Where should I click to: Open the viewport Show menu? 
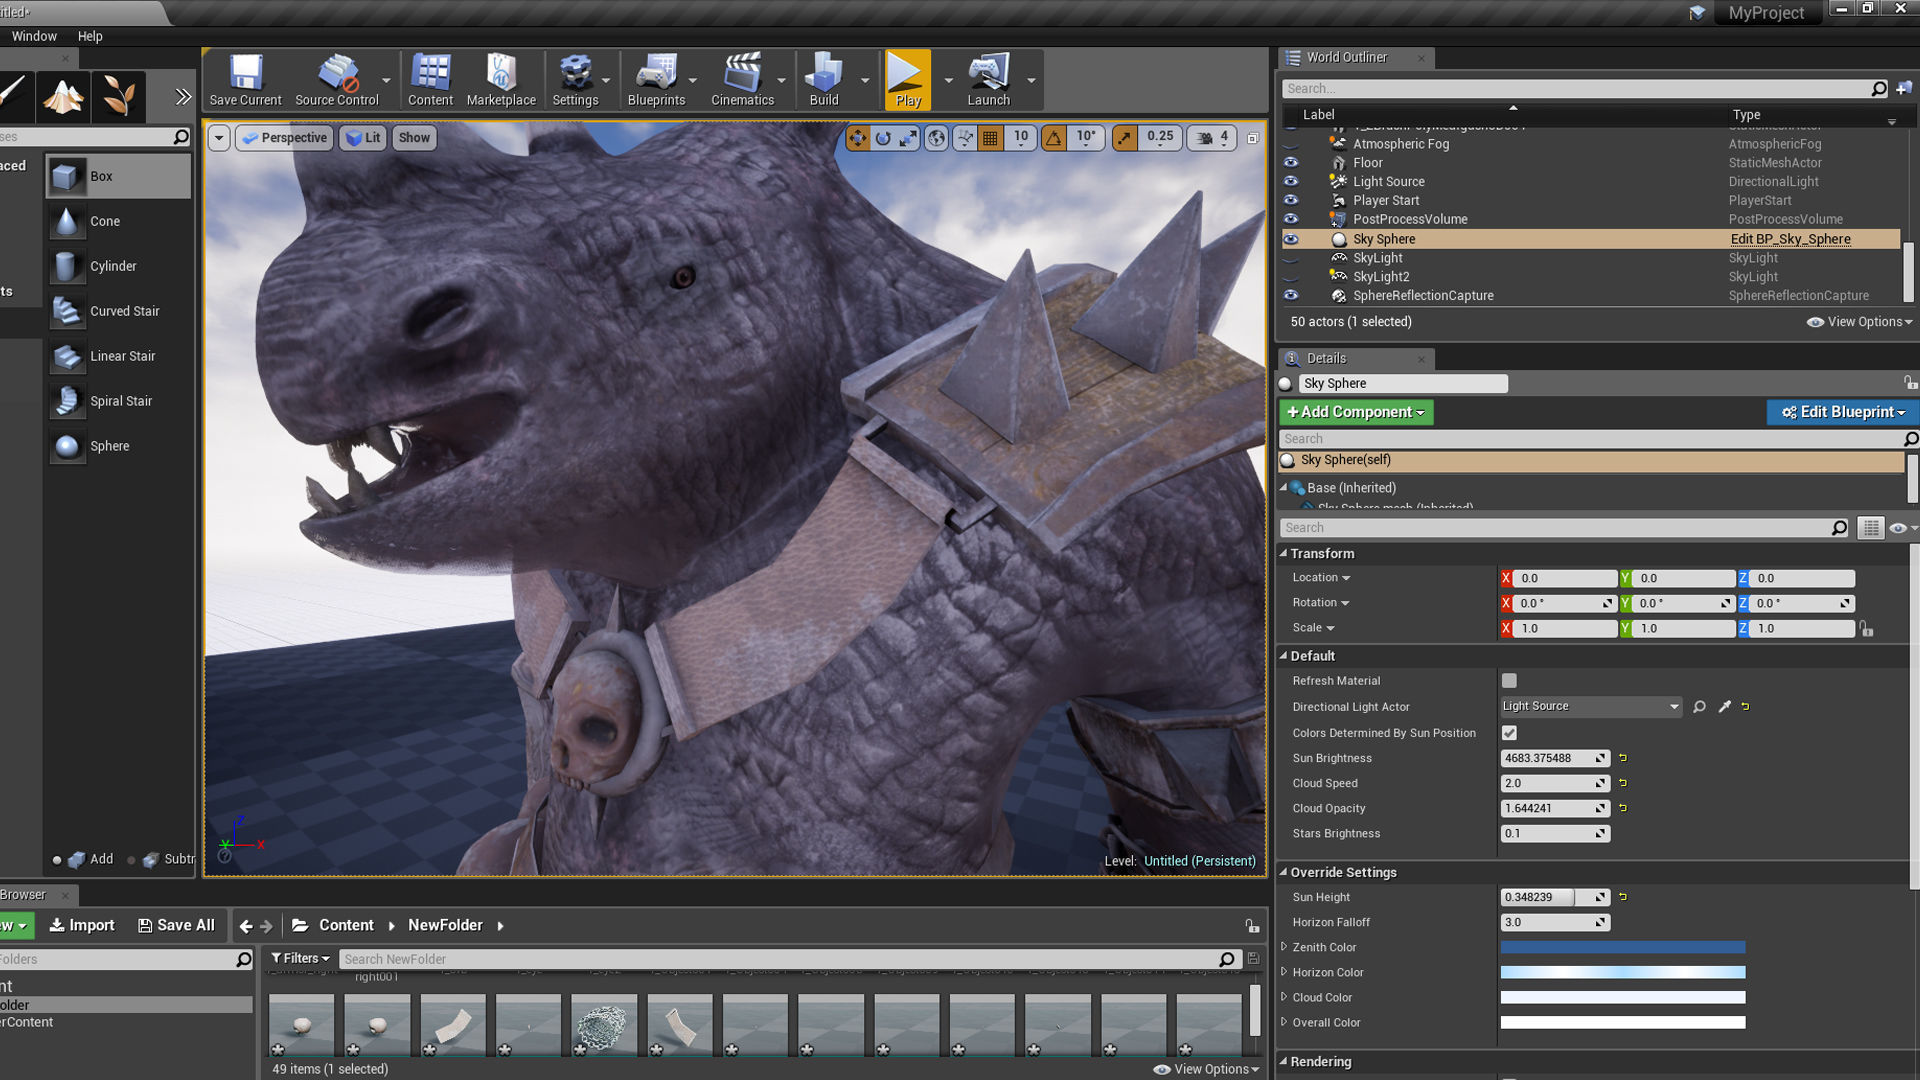(x=414, y=138)
